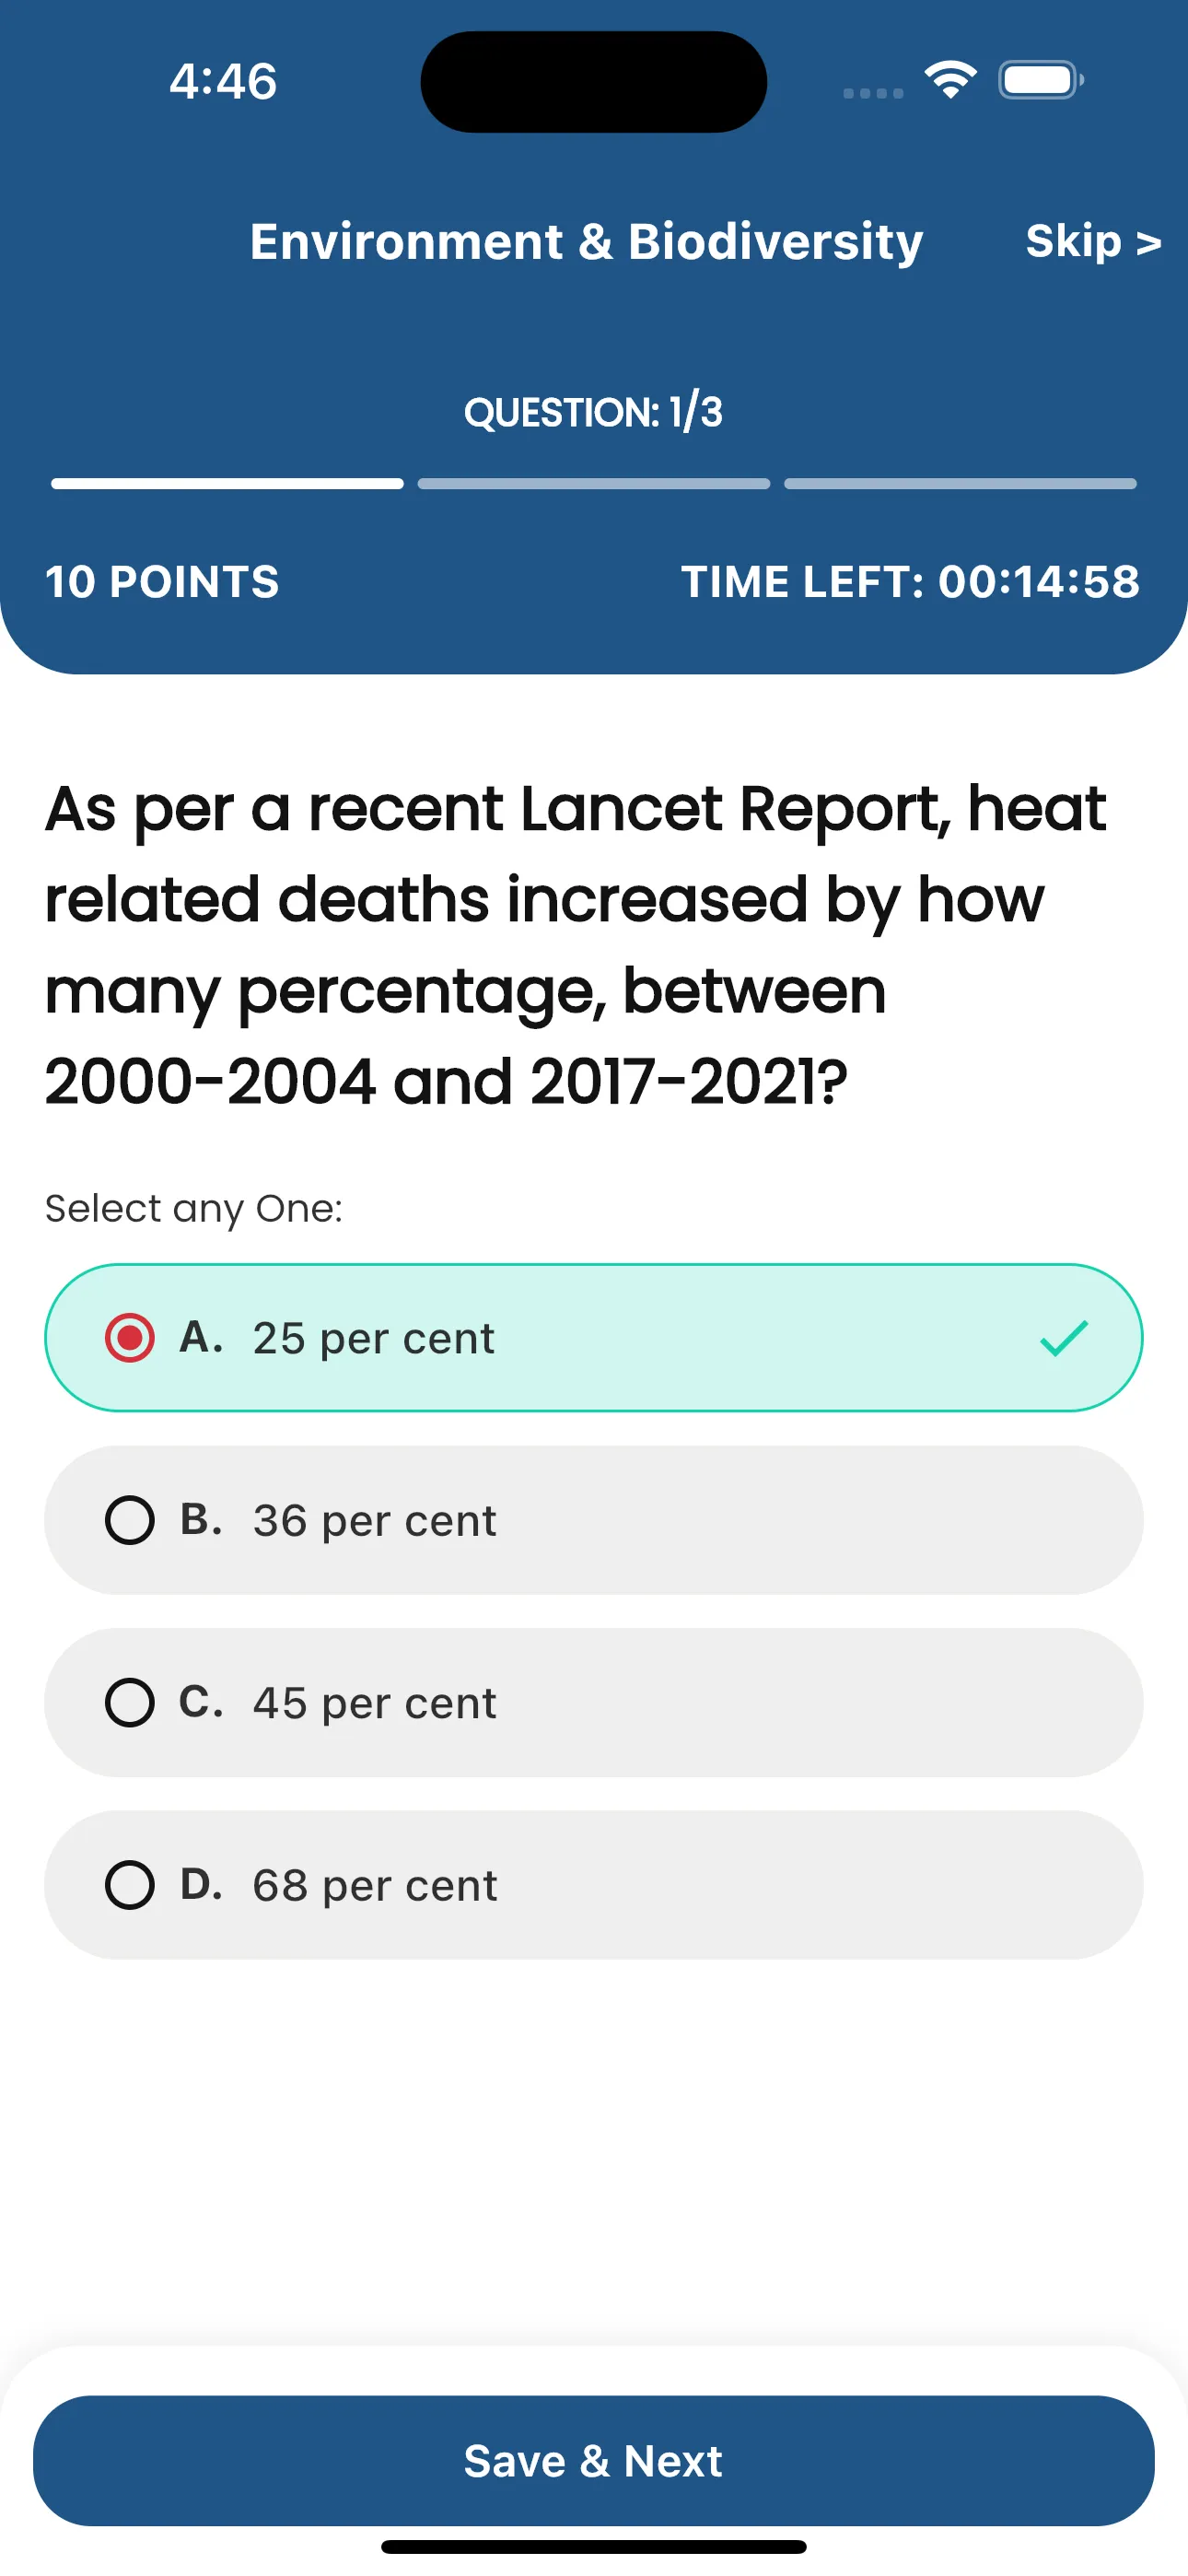Tap the Wi-Fi status icon
Screen dimensions: 1188x2576
pyautogui.click(x=950, y=79)
